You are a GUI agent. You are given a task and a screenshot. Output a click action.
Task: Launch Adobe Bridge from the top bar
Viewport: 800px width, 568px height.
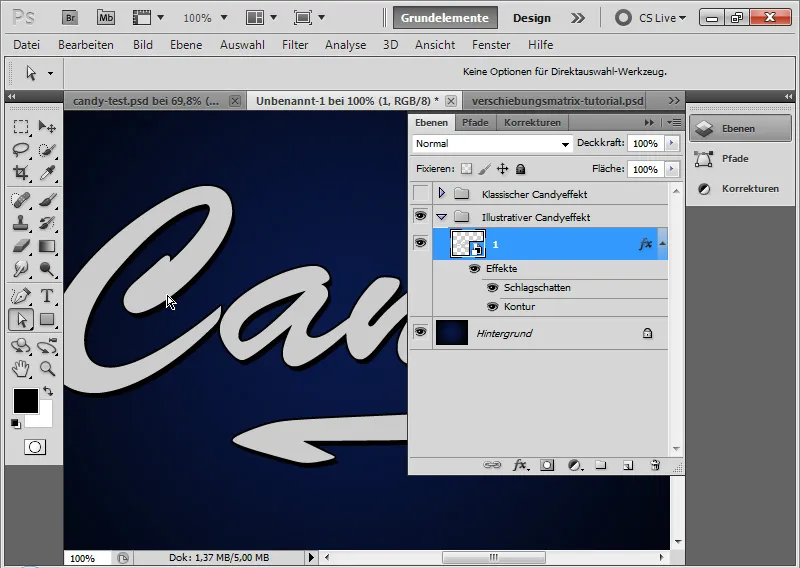click(70, 18)
